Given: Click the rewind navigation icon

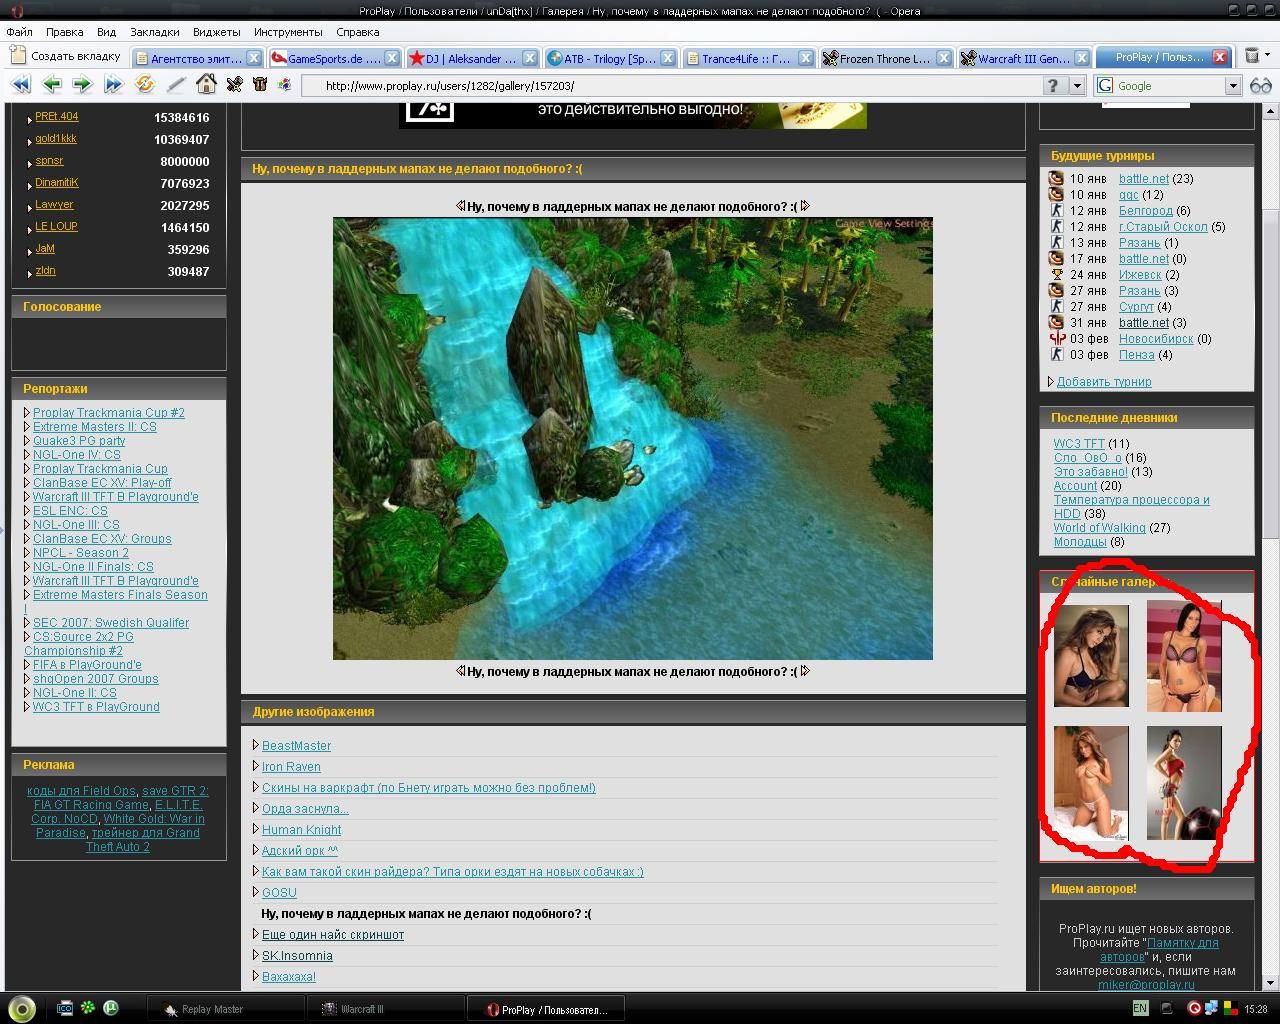Looking at the screenshot, I should [22, 85].
